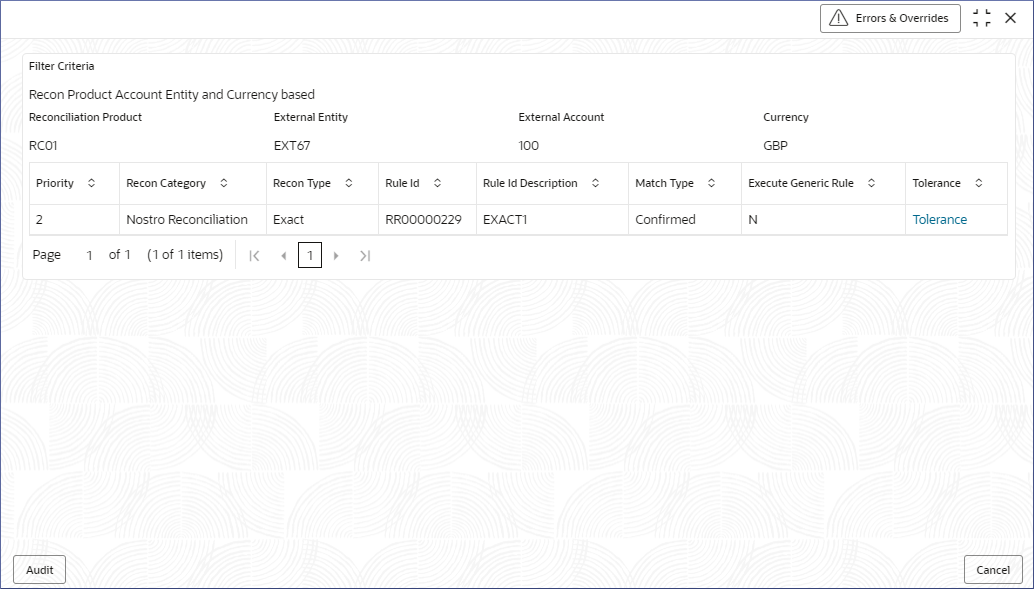Screen dimensions: 1034x589
Task: Open the Audit button
Action: 40,570
